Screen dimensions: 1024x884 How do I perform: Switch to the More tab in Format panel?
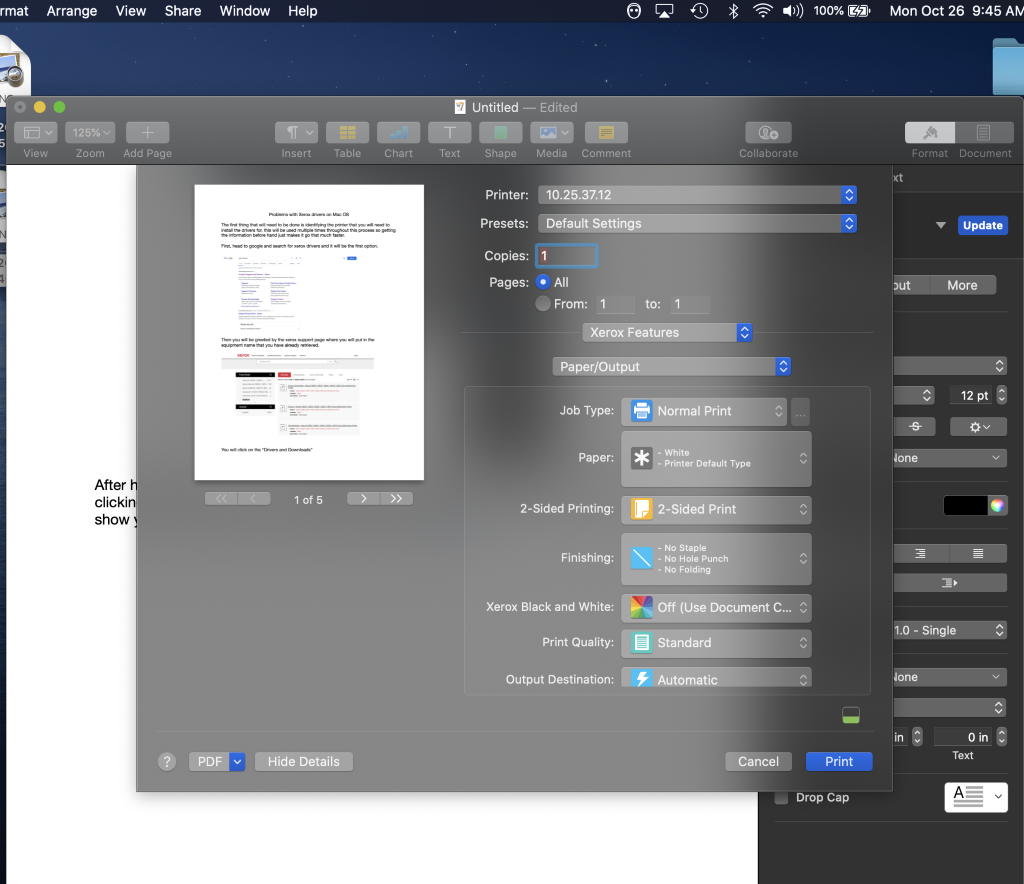tap(962, 285)
